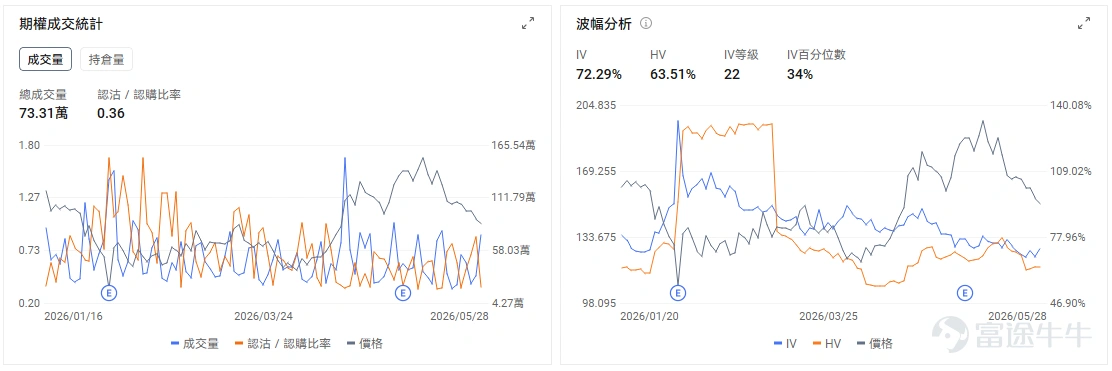This screenshot has height=371, width=1112.
Task: Click the first E earnings marker in 波幅分析 chart
Action: click(678, 292)
